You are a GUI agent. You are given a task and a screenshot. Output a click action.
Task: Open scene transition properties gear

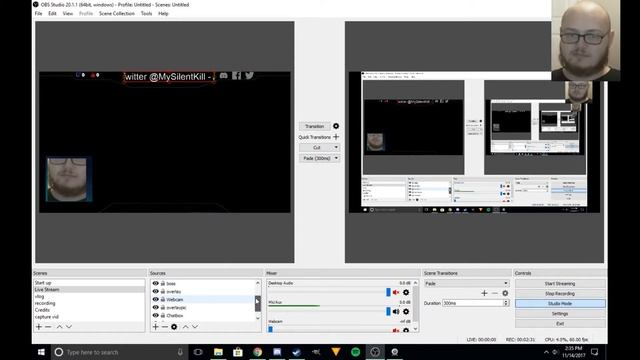tap(505, 293)
